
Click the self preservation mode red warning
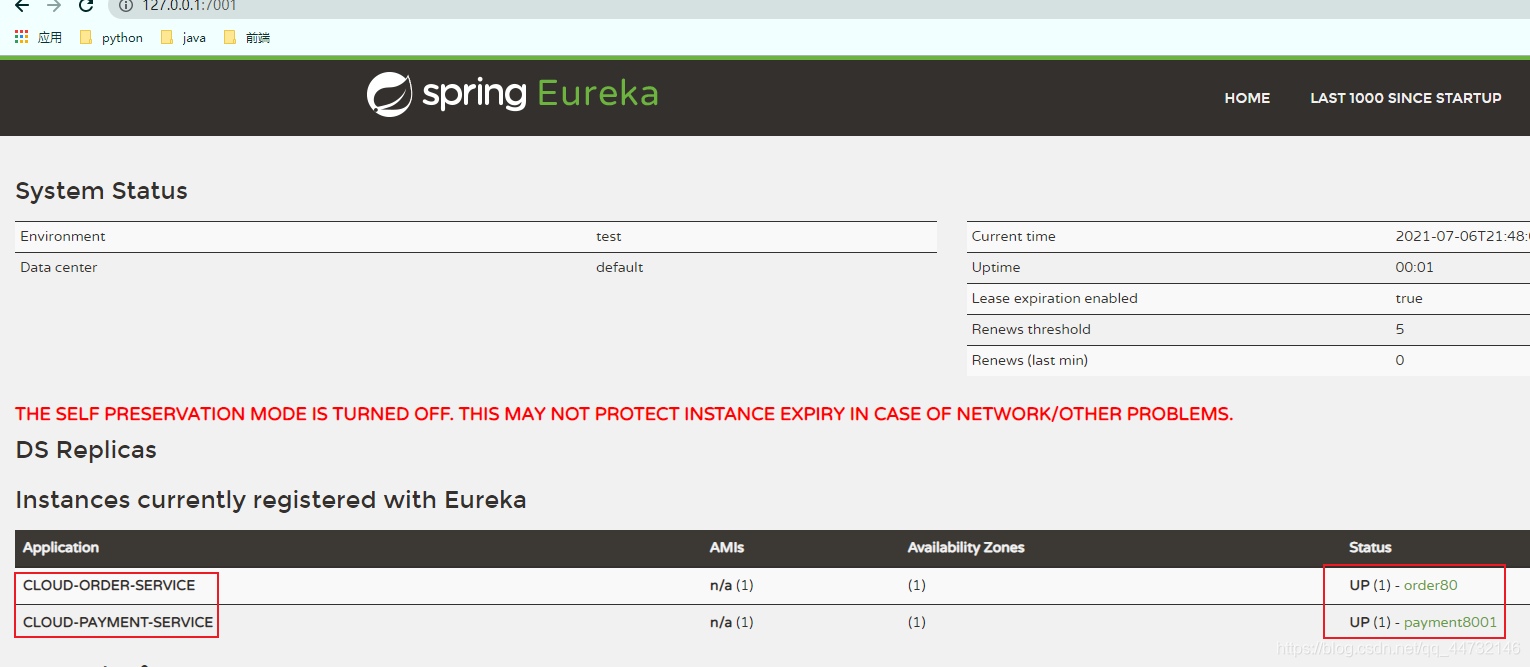(x=624, y=414)
